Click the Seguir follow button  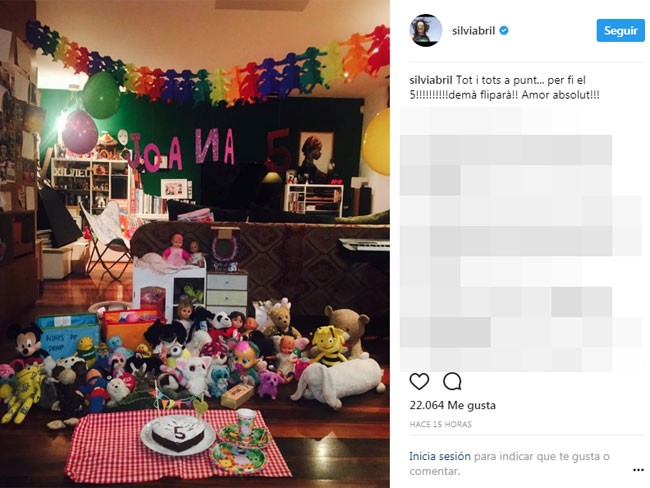pos(621,31)
